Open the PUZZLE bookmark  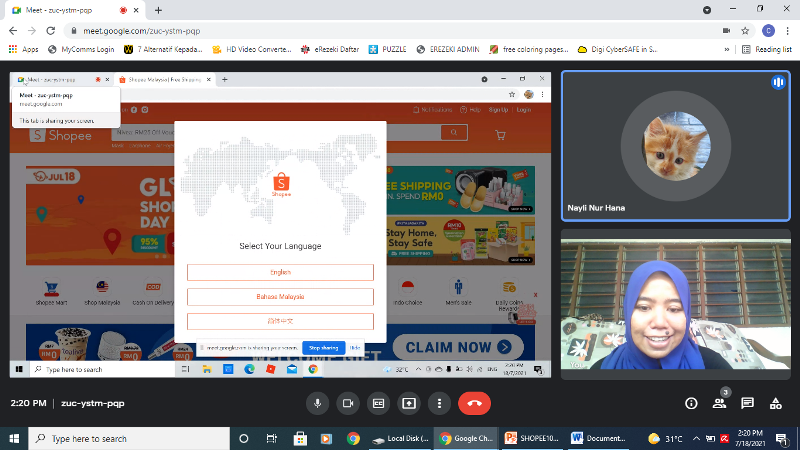(388, 49)
